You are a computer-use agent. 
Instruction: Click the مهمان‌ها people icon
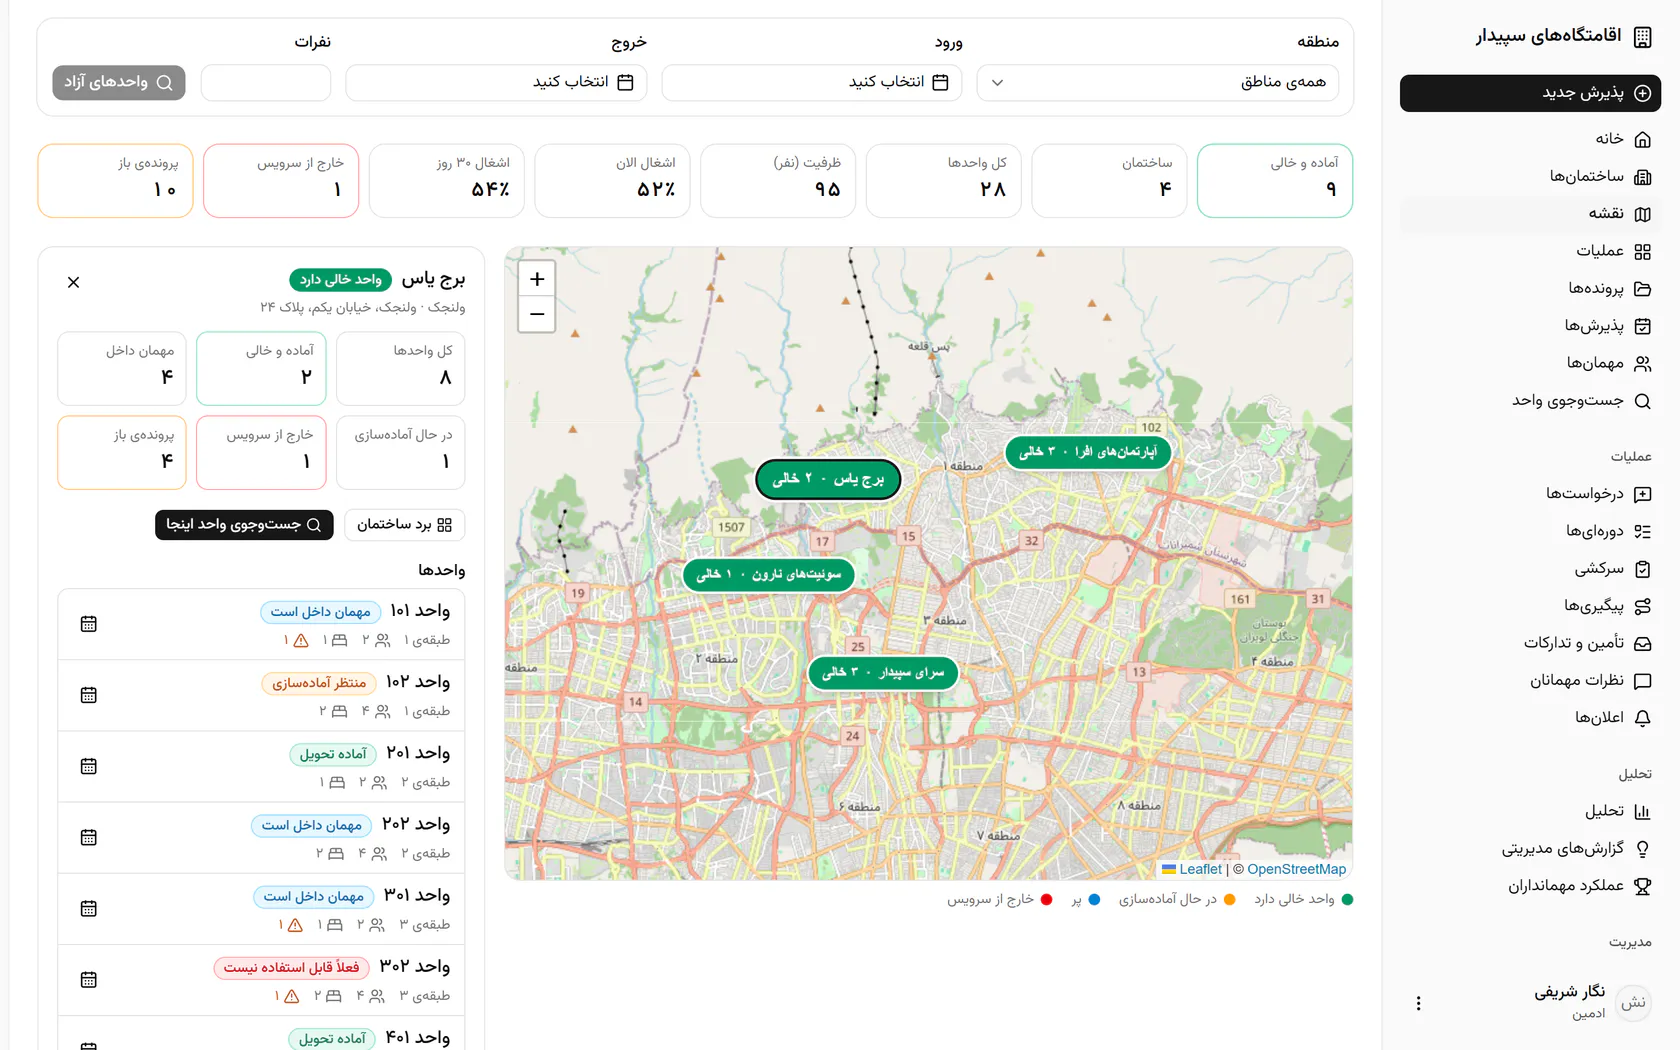[1642, 364]
